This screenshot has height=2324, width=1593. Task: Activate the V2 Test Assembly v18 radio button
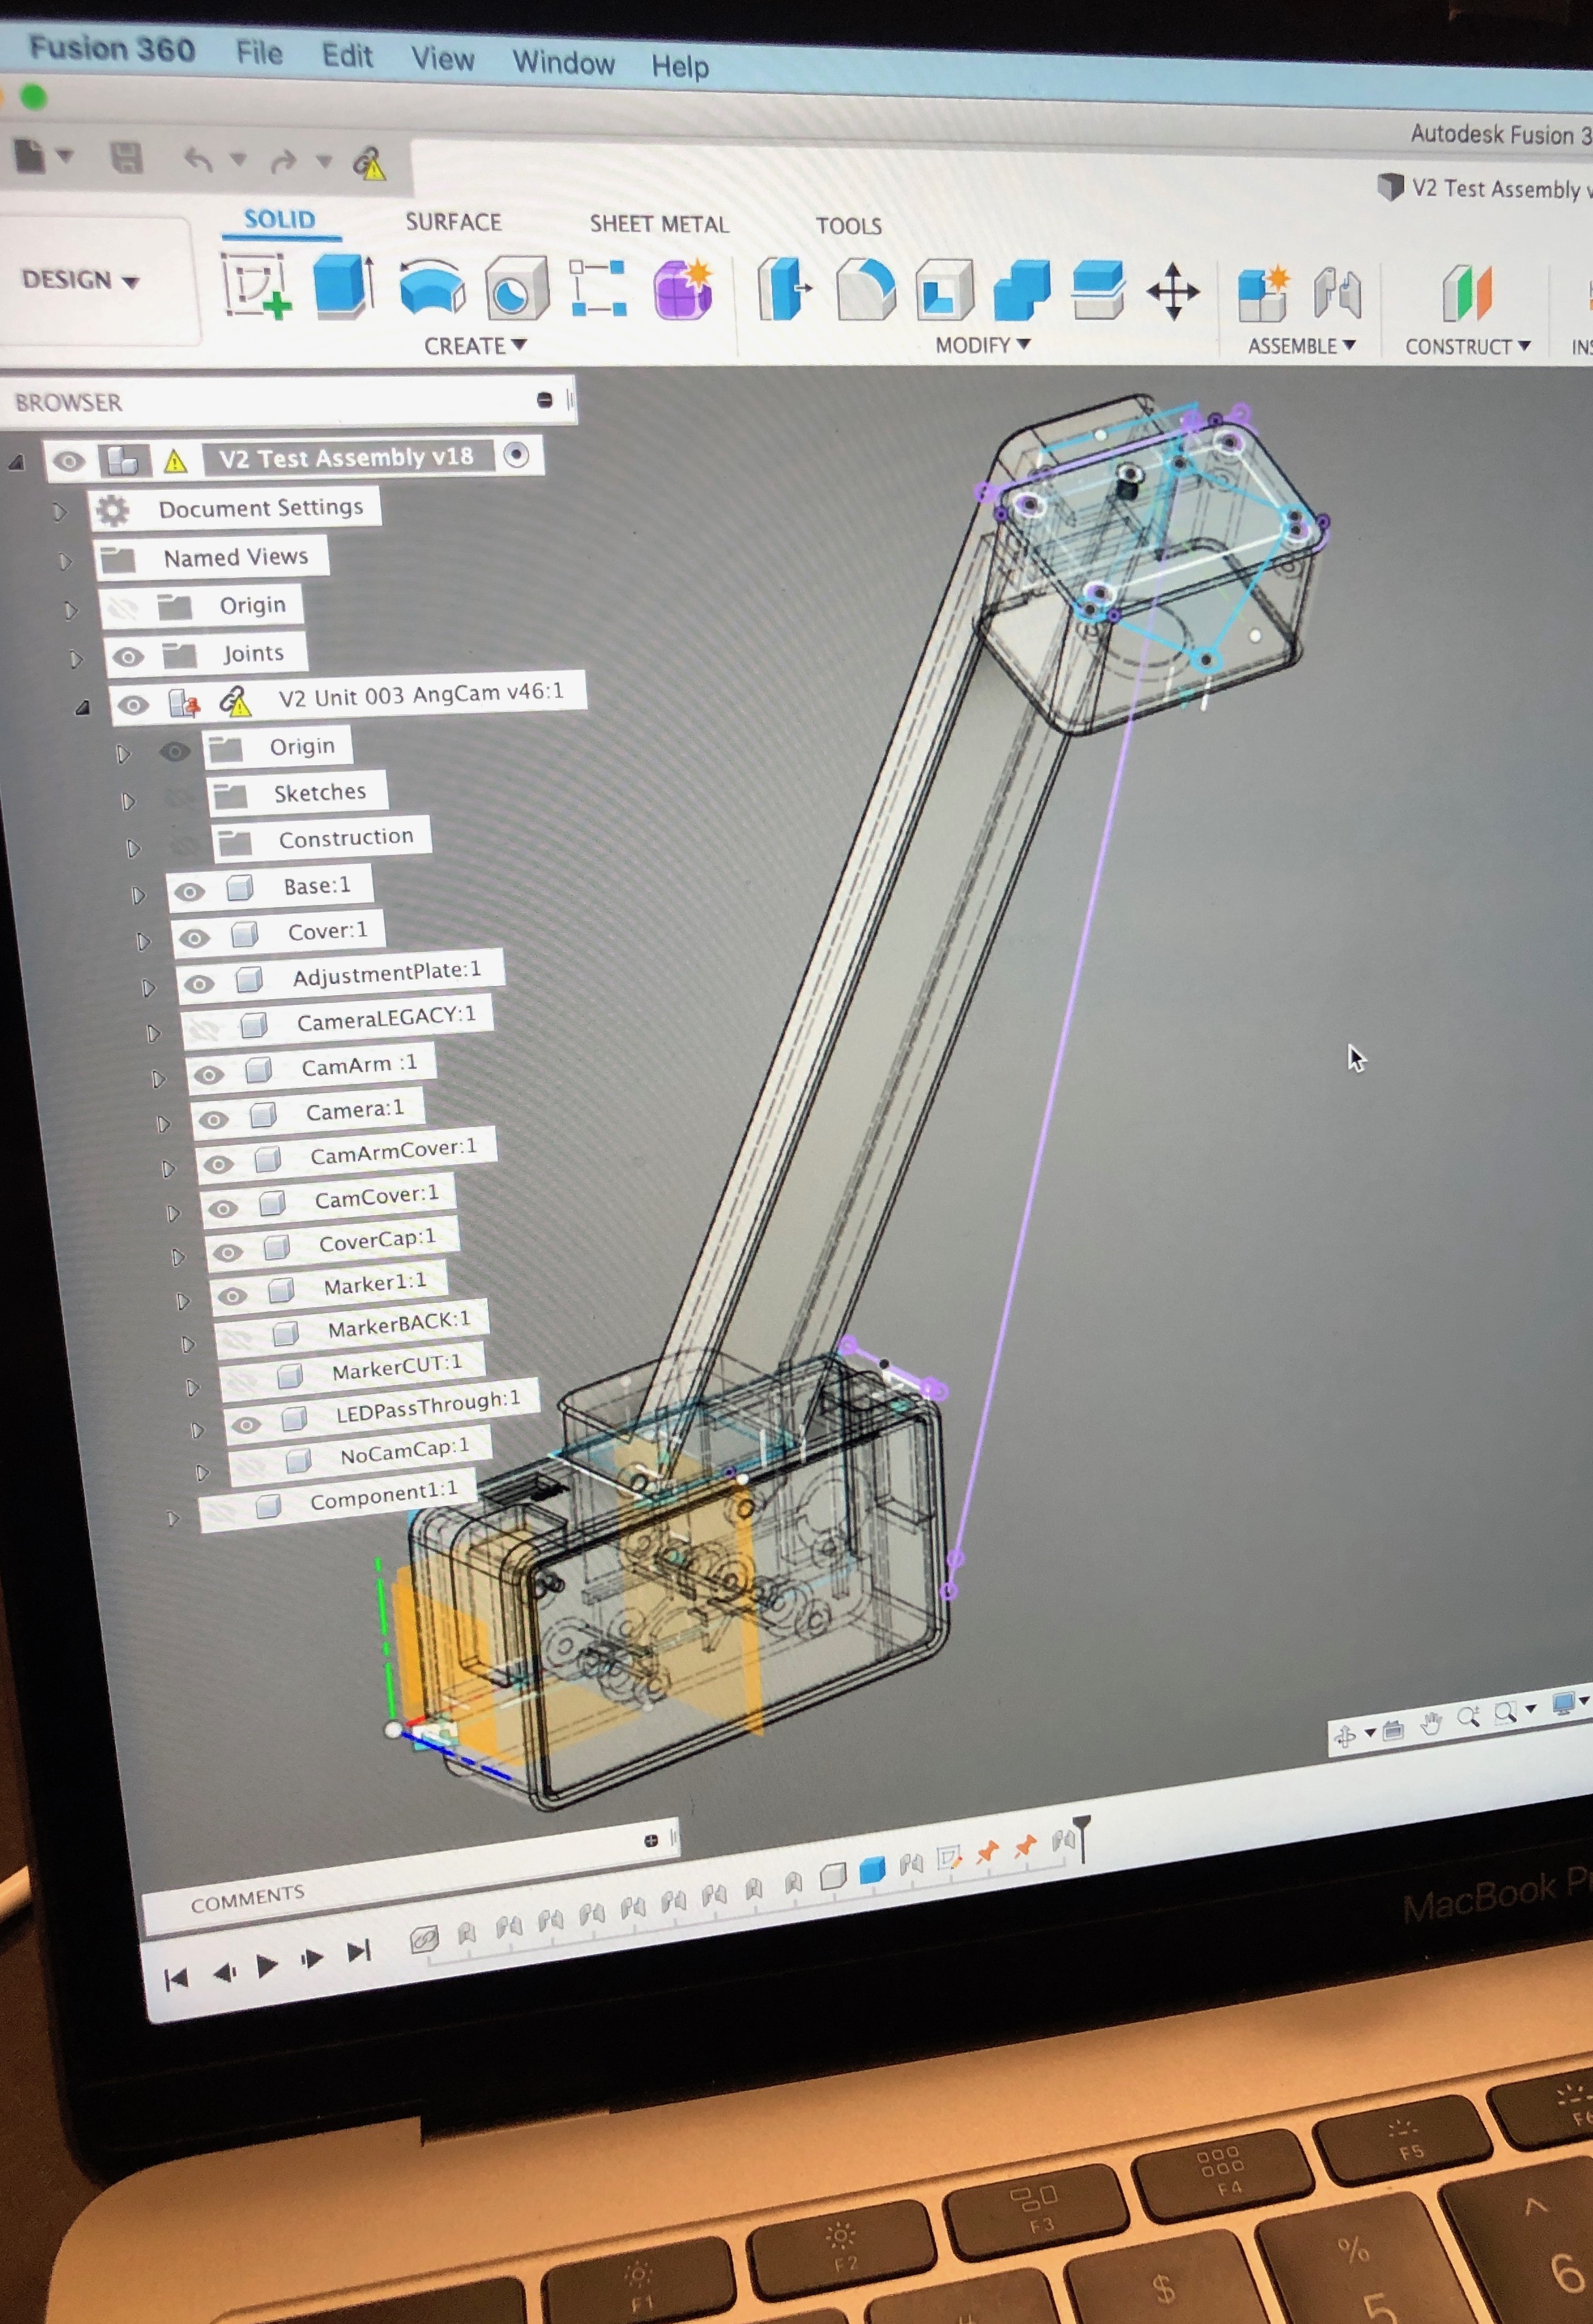click(x=516, y=455)
